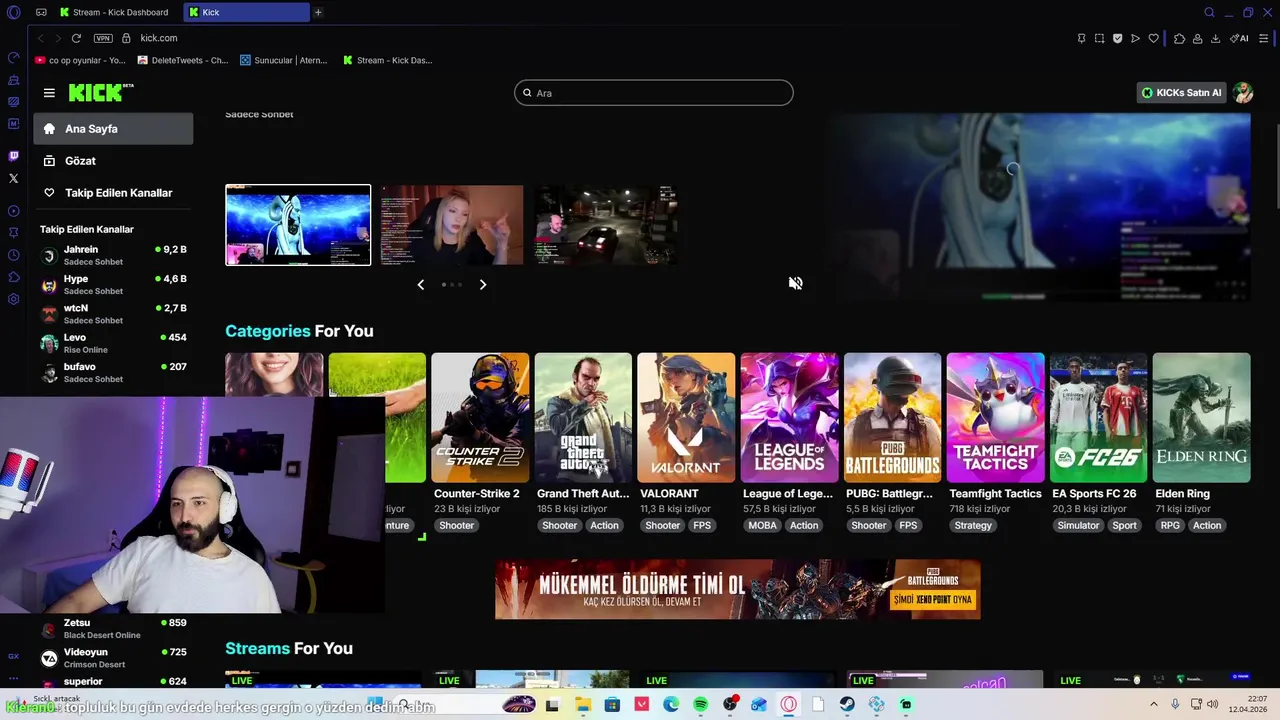The width and height of the screenshot is (1280, 720).
Task: Open a new browser tab
Action: click(x=318, y=12)
